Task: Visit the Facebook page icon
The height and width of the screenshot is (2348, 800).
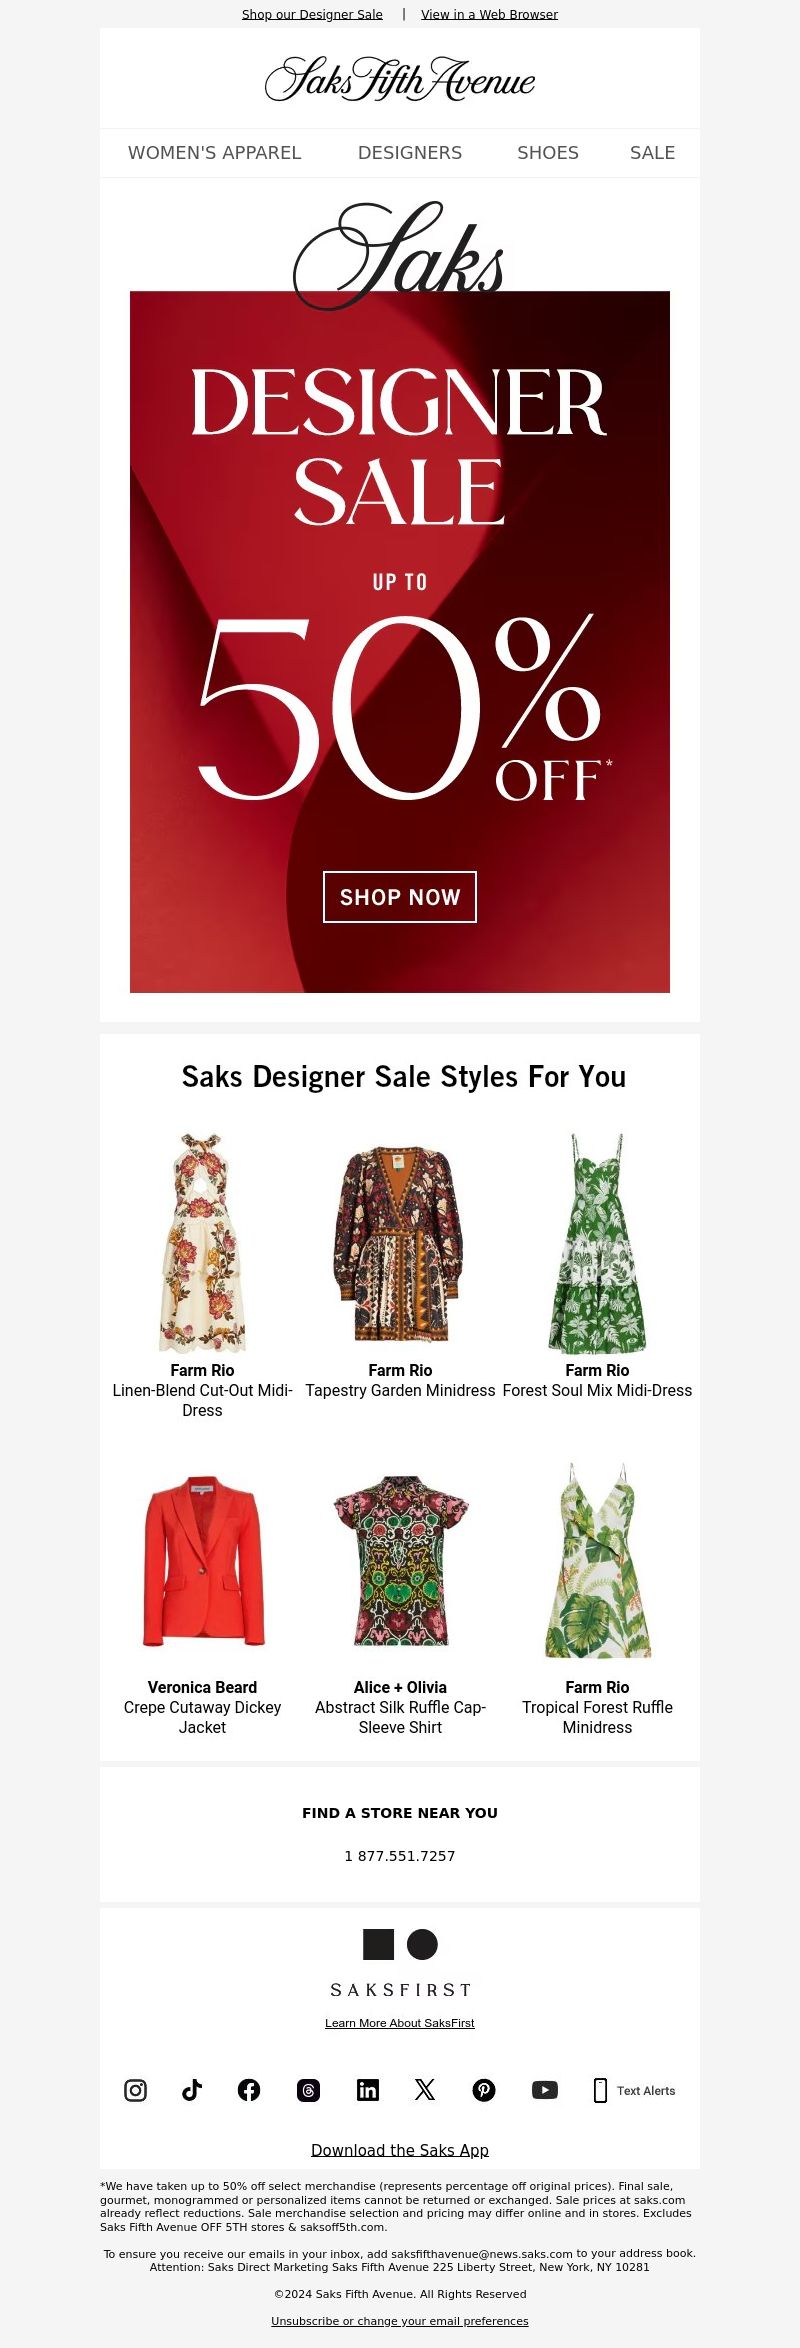Action: 249,2090
